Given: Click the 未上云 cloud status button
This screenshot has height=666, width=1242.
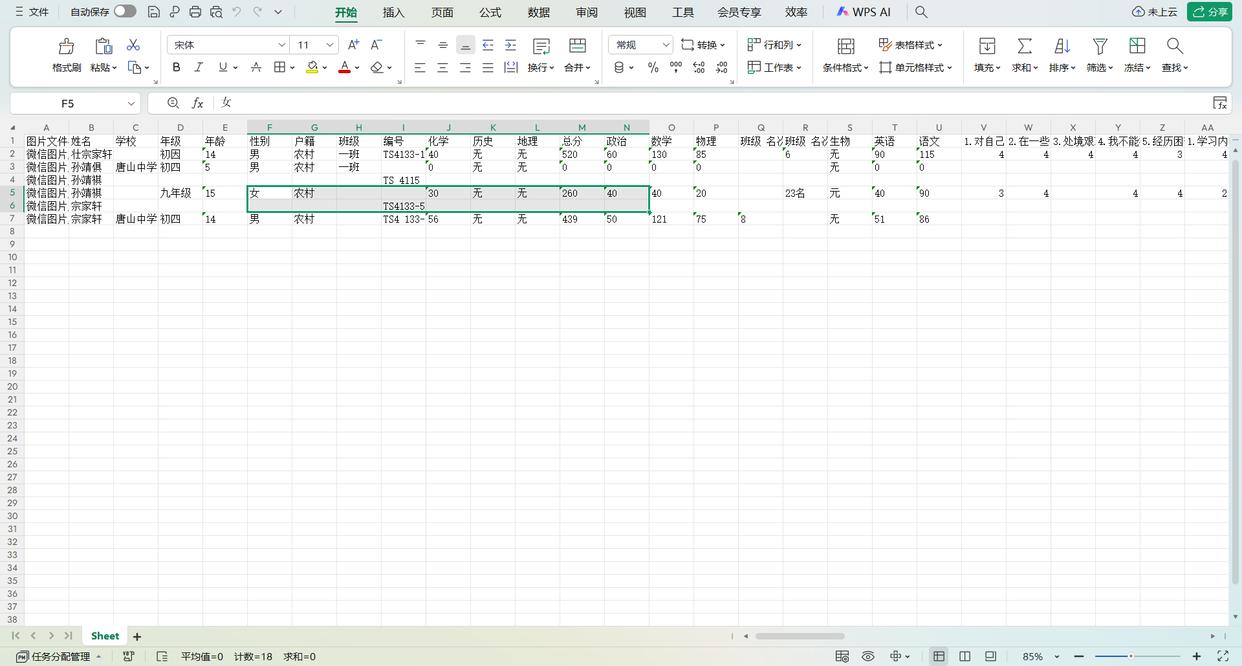Looking at the screenshot, I should pyautogui.click(x=1155, y=12).
